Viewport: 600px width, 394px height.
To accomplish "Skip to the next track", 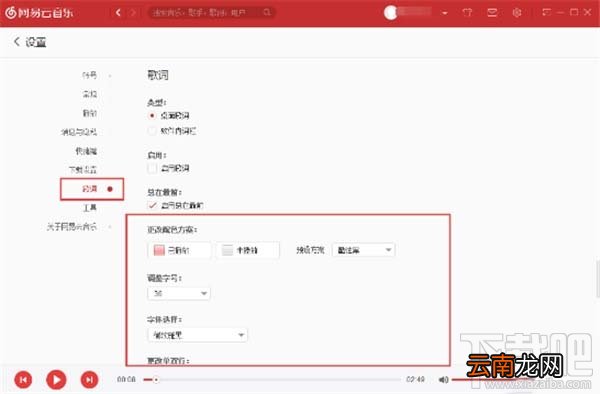I will 89,379.
